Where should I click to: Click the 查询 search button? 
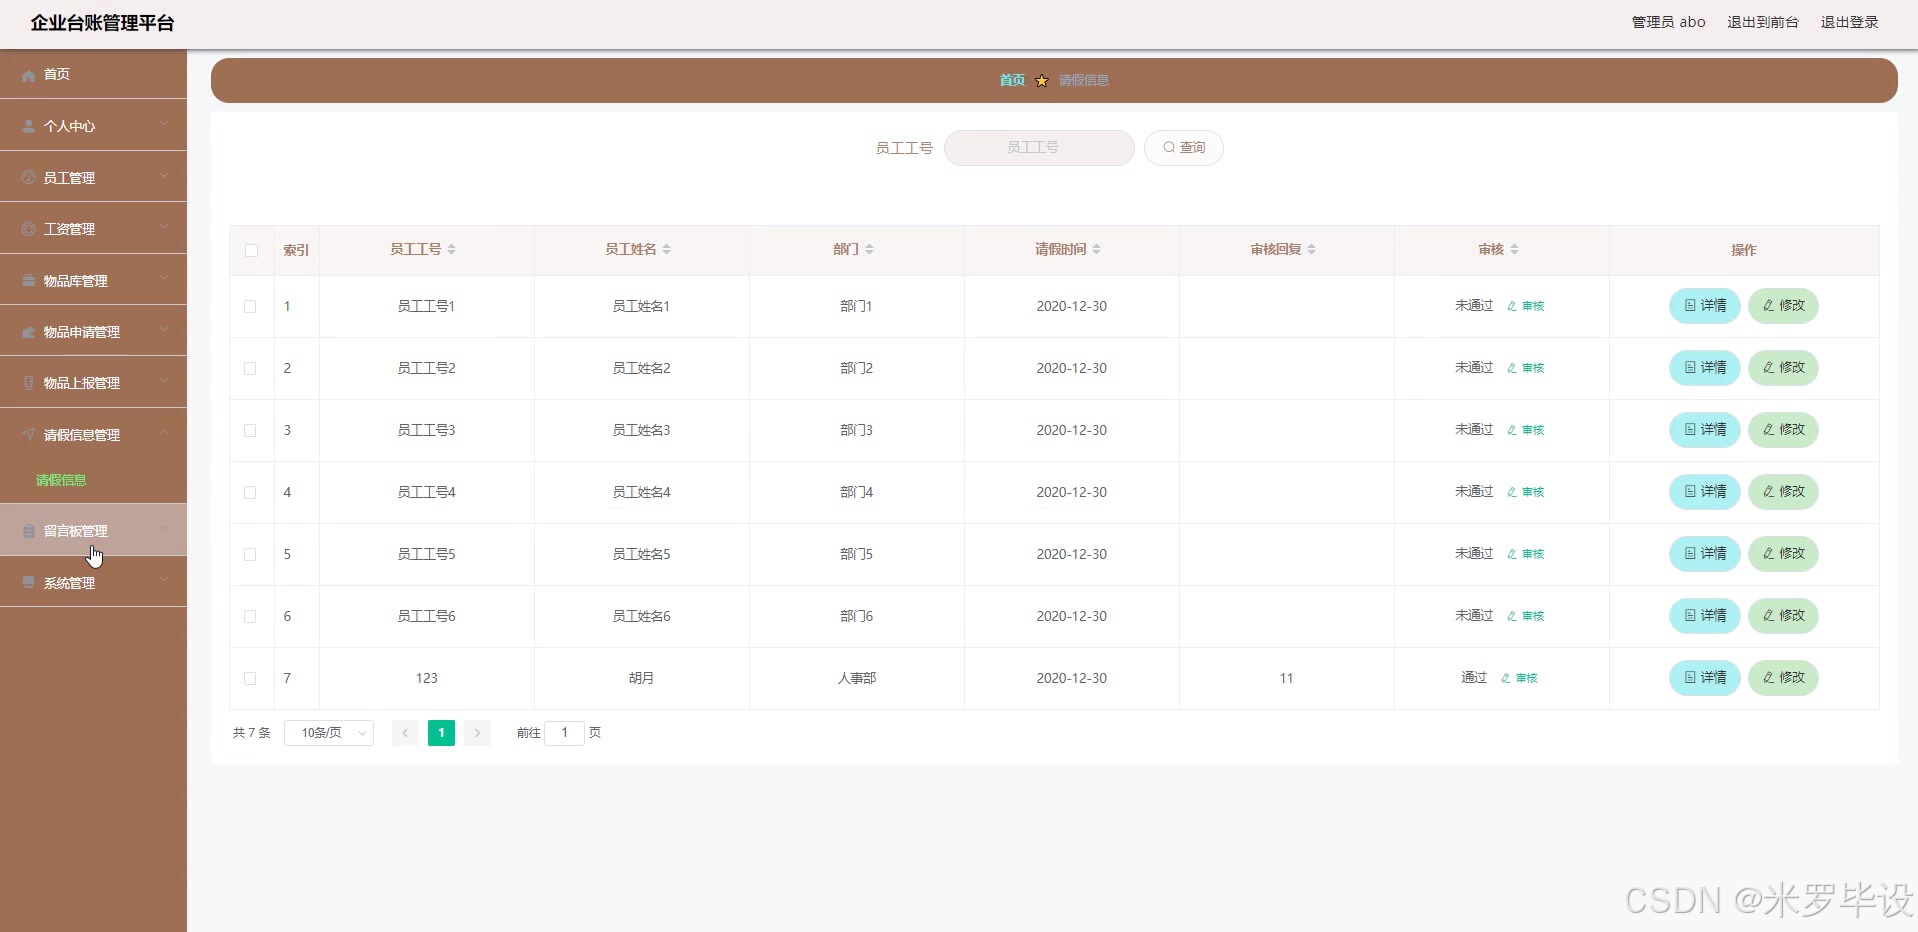click(1183, 148)
